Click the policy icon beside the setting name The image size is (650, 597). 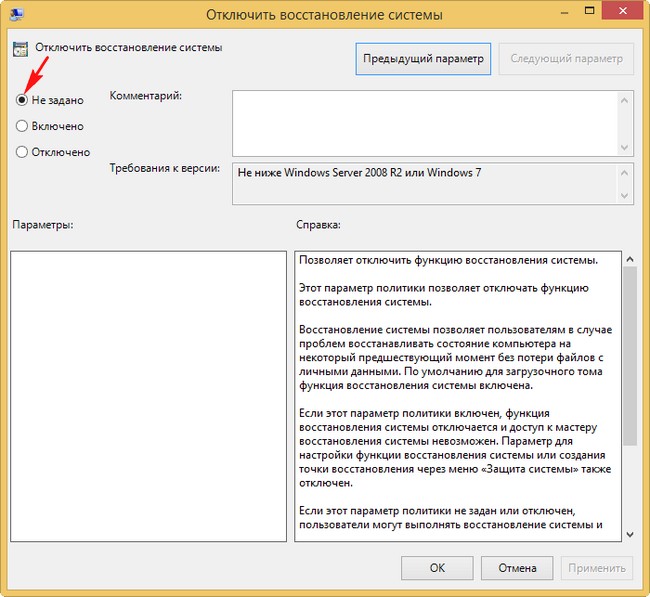(20, 48)
